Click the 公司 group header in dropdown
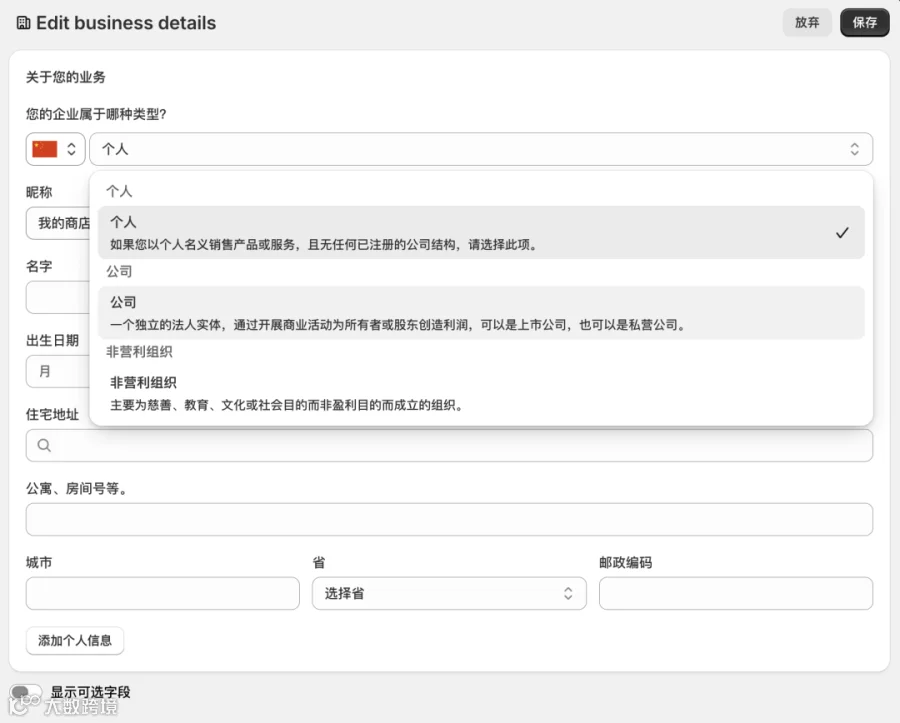This screenshot has height=723, width=900. (119, 271)
